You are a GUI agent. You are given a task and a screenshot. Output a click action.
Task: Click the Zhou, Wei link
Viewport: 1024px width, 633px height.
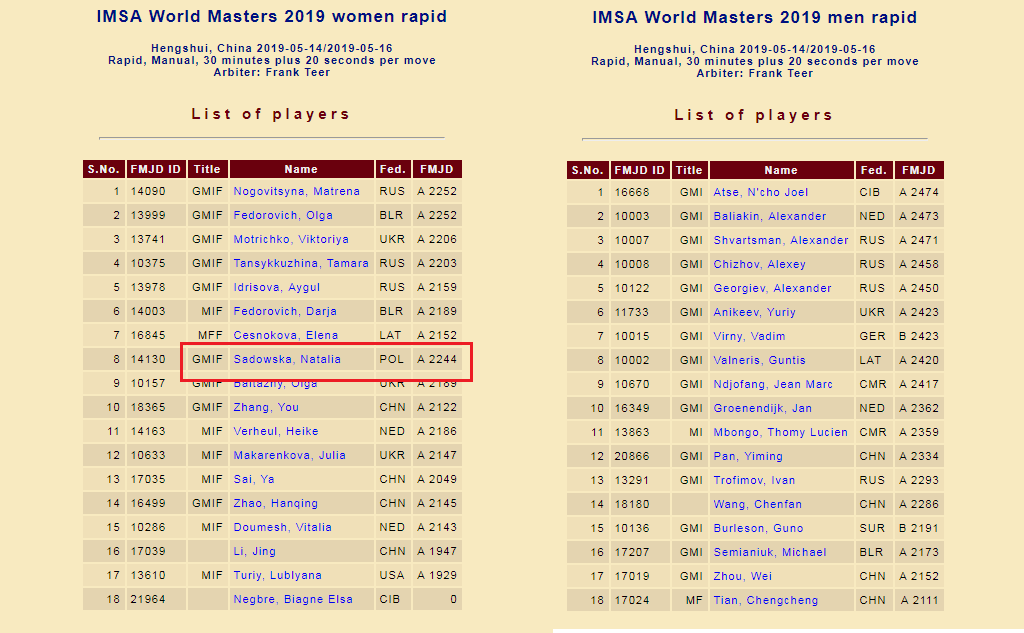pyautogui.click(x=743, y=577)
